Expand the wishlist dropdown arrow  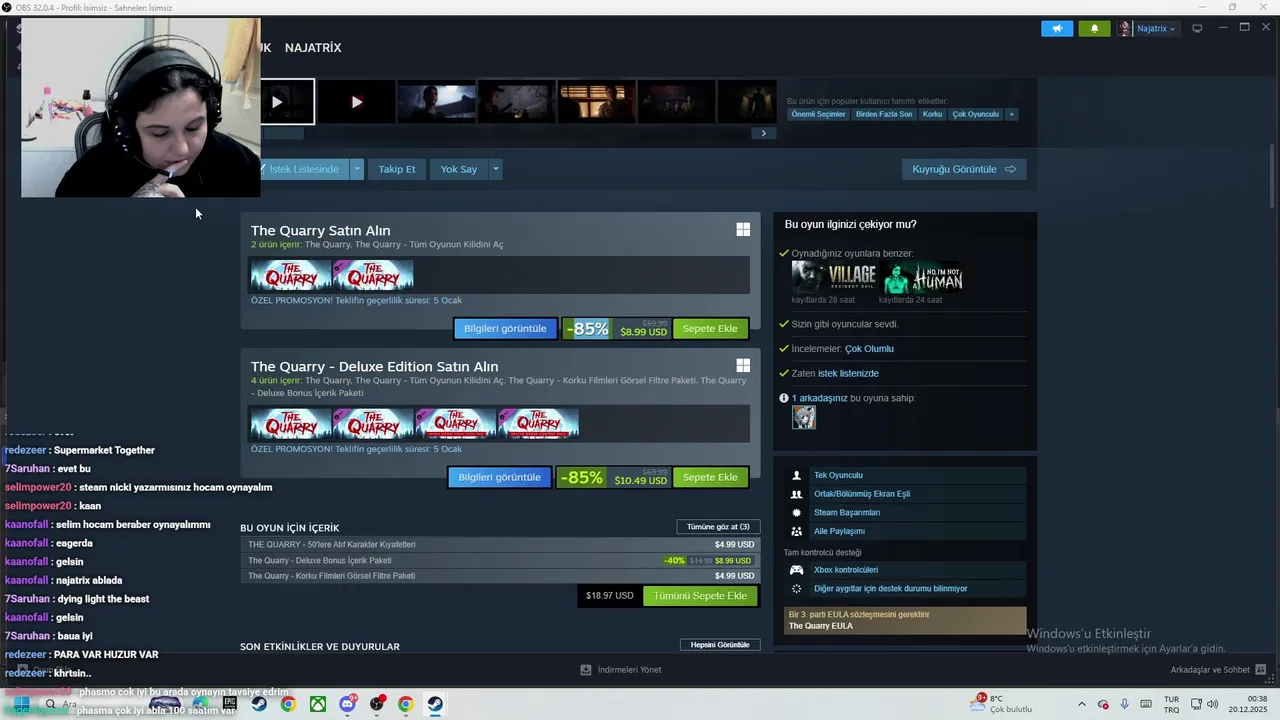click(357, 169)
